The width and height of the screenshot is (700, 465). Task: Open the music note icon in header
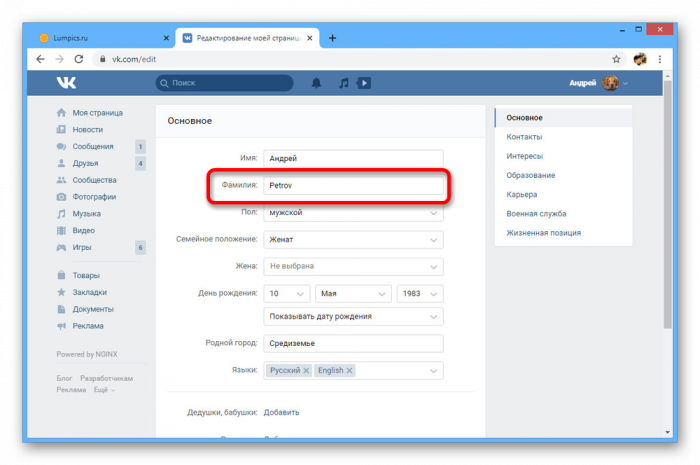pos(344,83)
